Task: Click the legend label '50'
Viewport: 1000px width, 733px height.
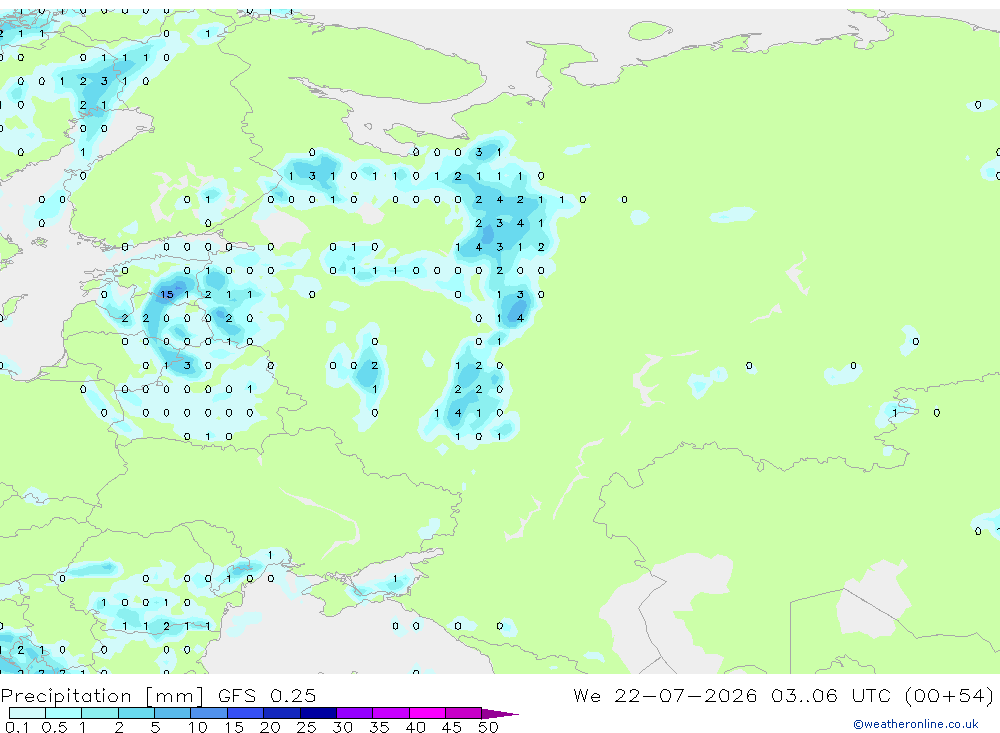Action: (488, 727)
